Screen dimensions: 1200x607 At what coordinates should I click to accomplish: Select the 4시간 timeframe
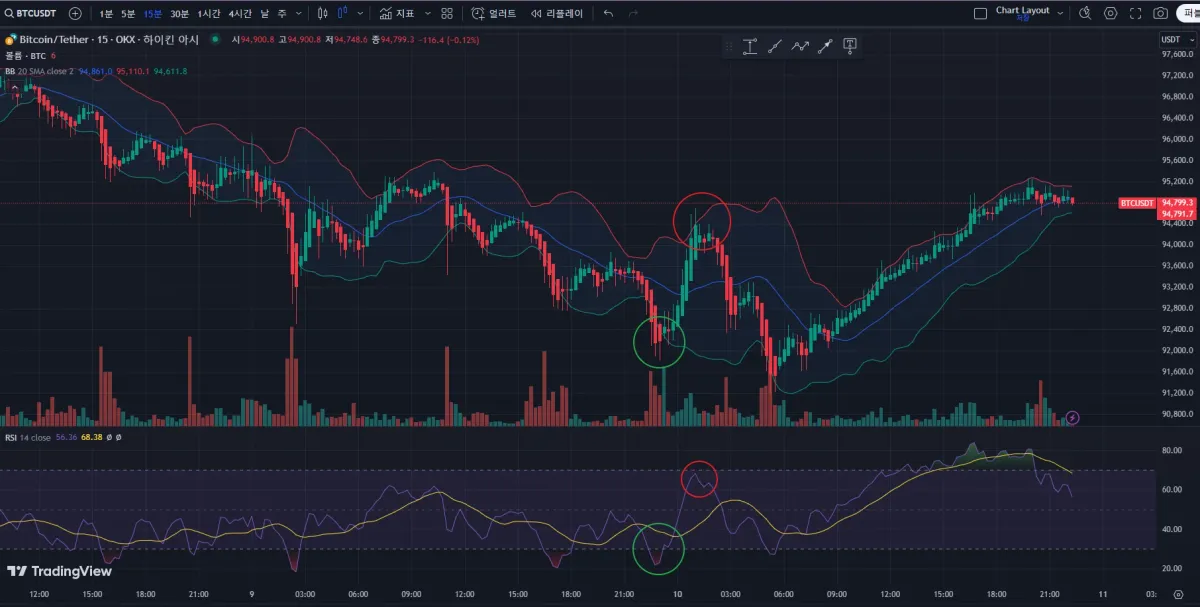tap(240, 14)
